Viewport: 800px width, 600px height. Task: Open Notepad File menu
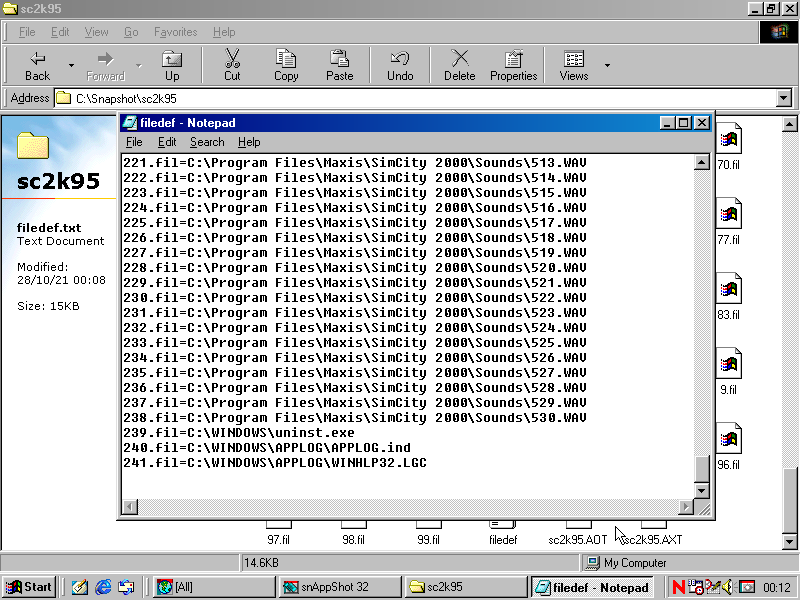pyautogui.click(x=134, y=142)
